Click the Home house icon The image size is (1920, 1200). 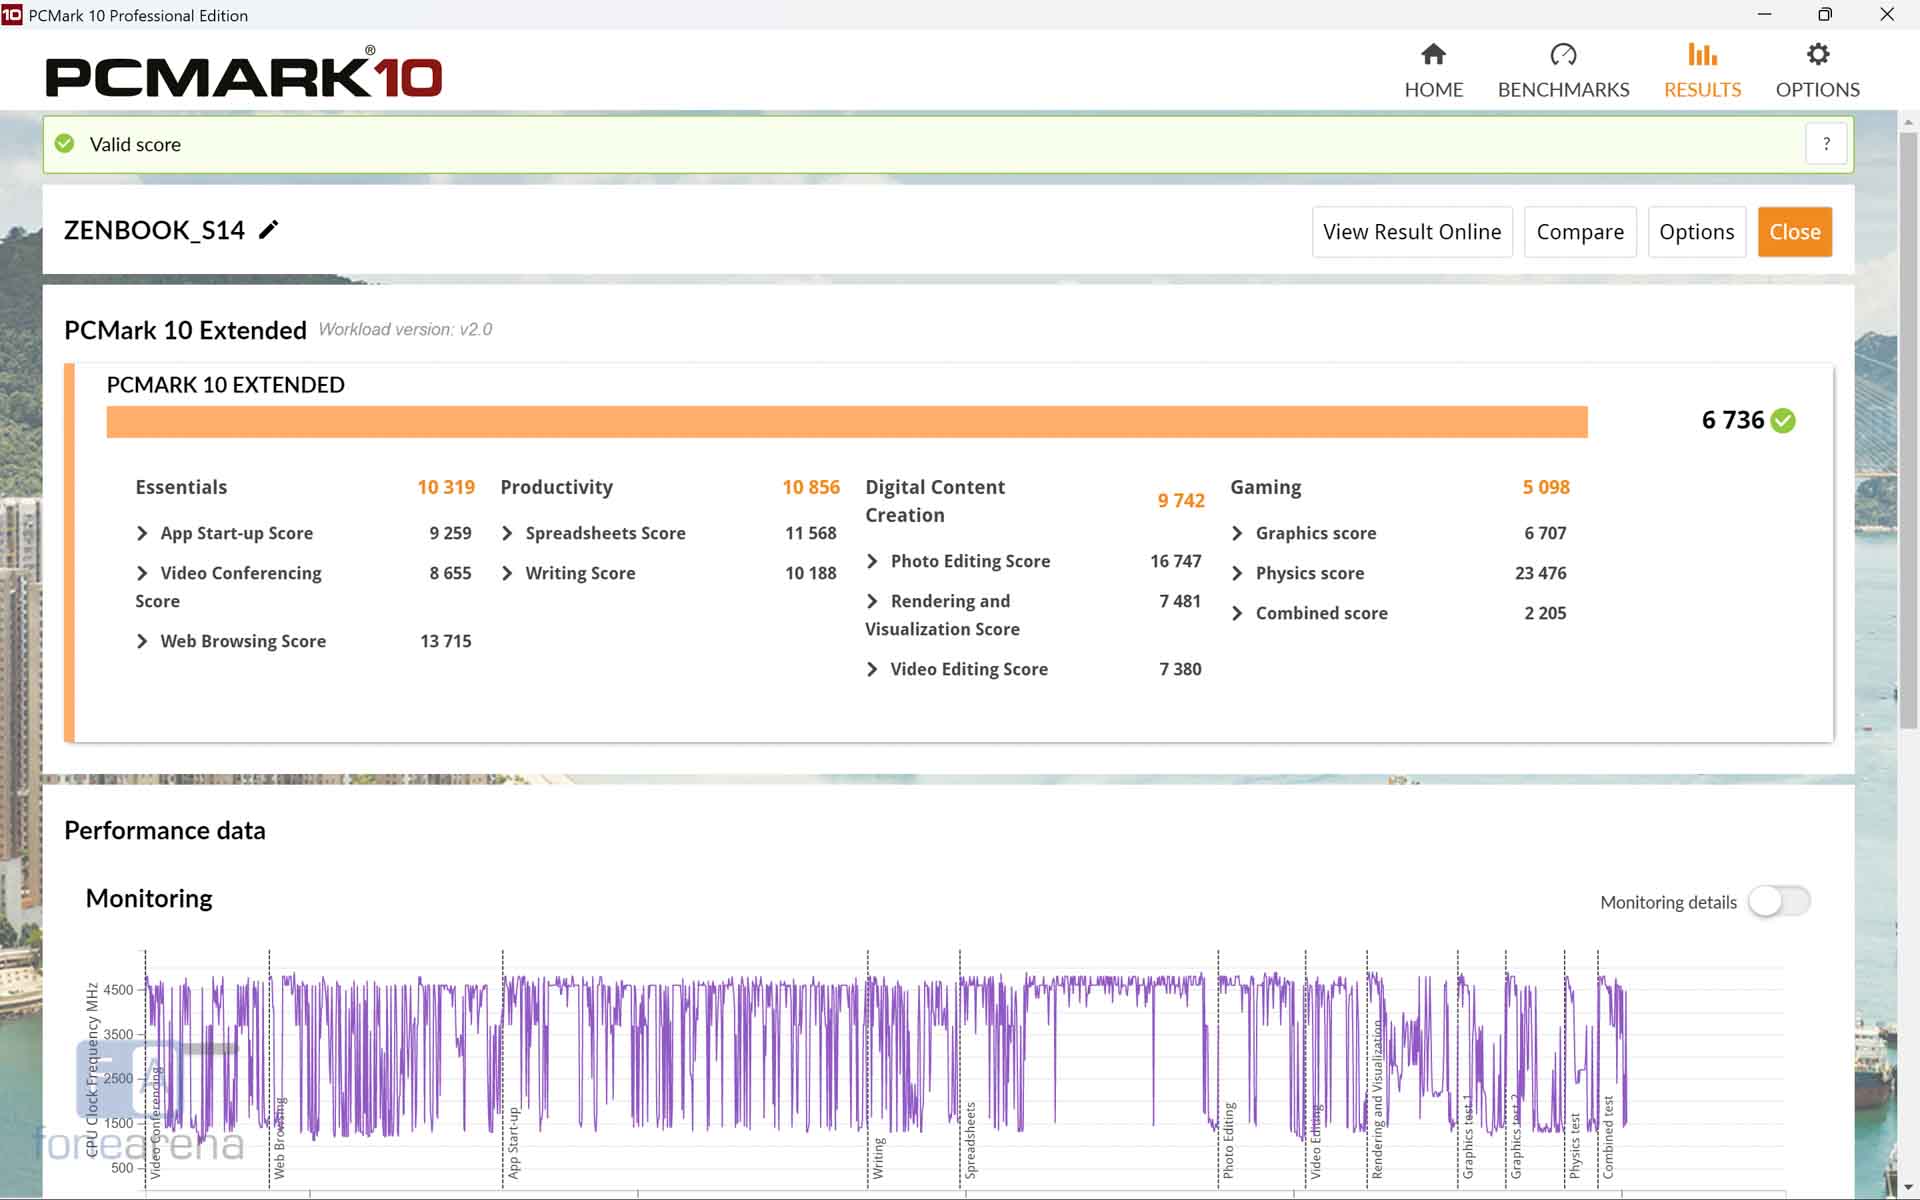(1433, 54)
